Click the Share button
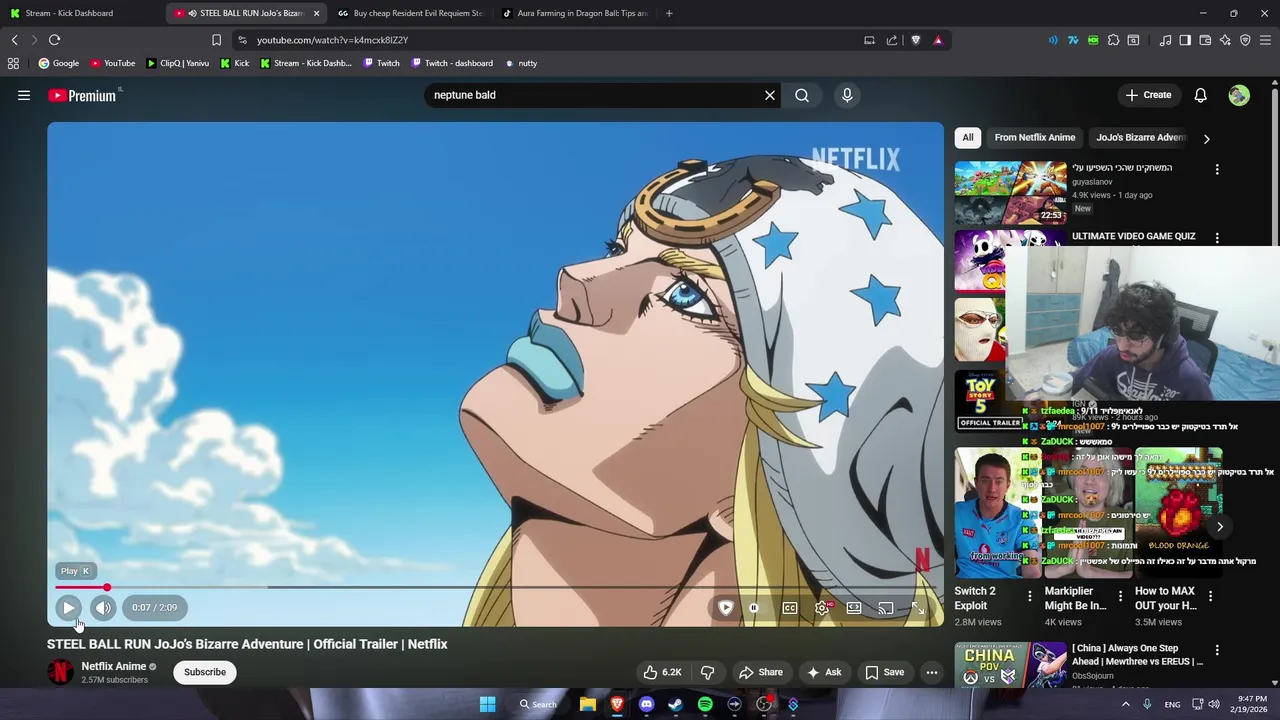 (761, 672)
